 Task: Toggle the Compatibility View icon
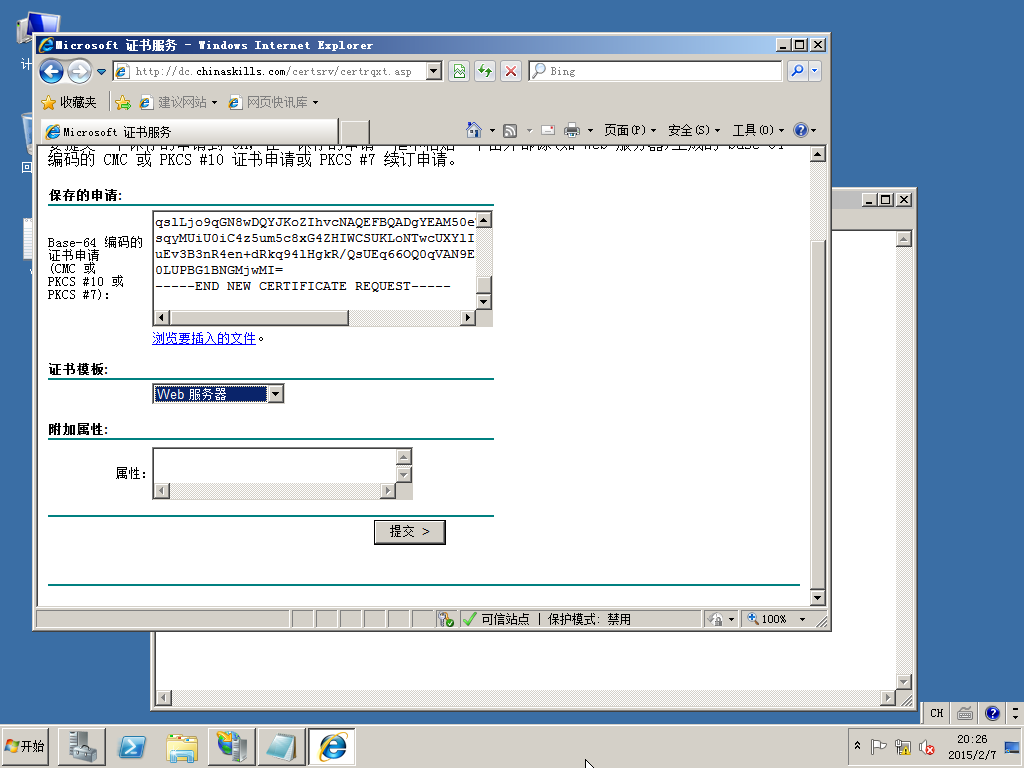click(459, 71)
